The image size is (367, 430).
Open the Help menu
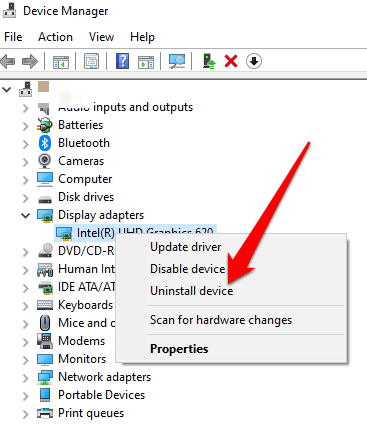click(x=142, y=37)
